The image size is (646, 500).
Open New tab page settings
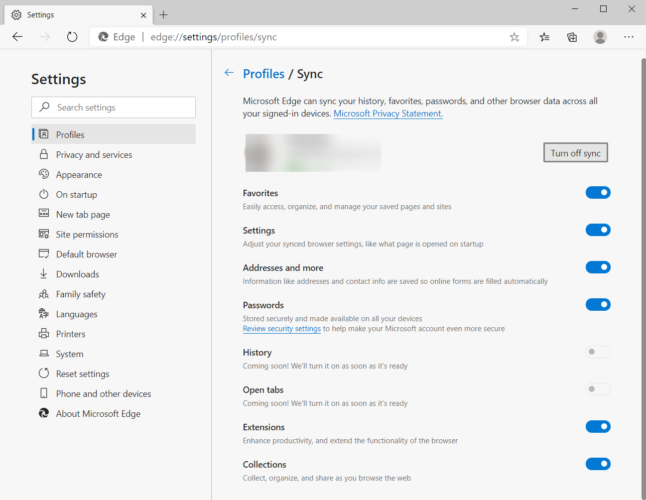tap(114, 214)
